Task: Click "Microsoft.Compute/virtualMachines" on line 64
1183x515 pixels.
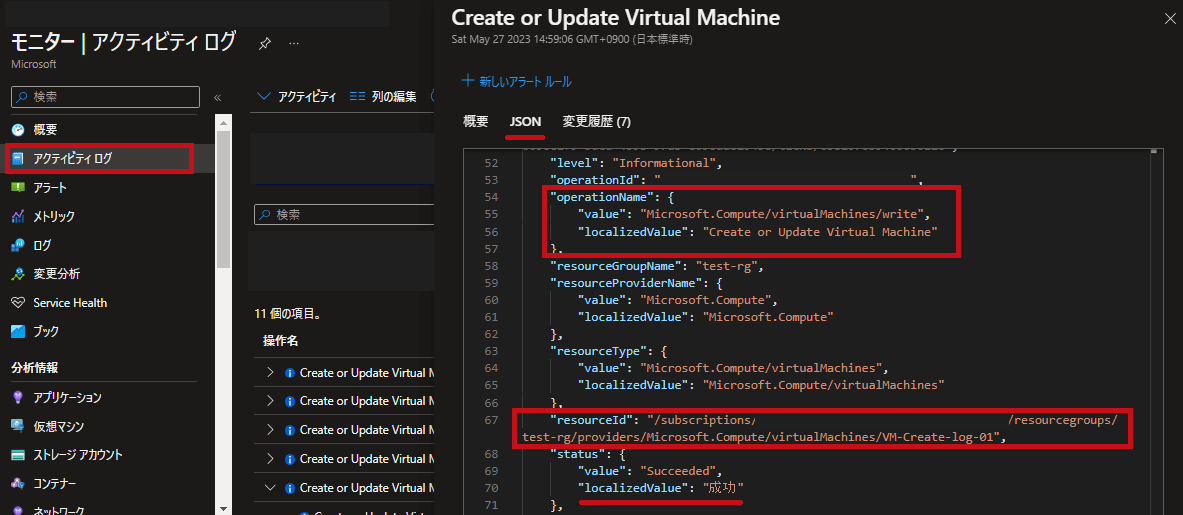Action: point(760,368)
